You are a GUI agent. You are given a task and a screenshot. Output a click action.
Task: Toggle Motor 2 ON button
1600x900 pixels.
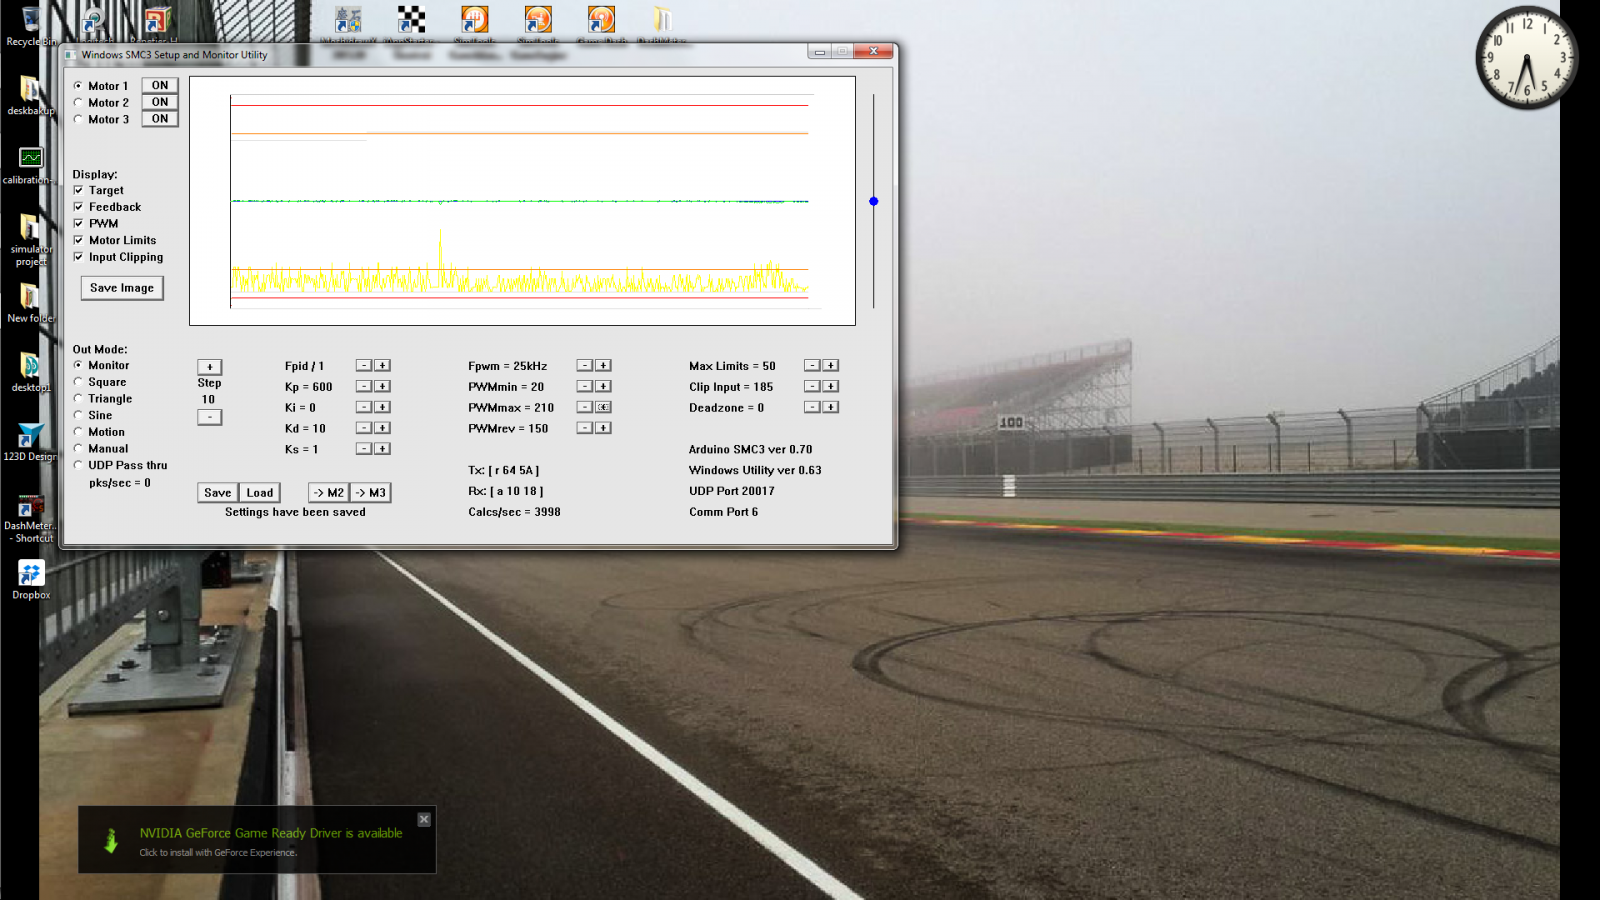160,102
